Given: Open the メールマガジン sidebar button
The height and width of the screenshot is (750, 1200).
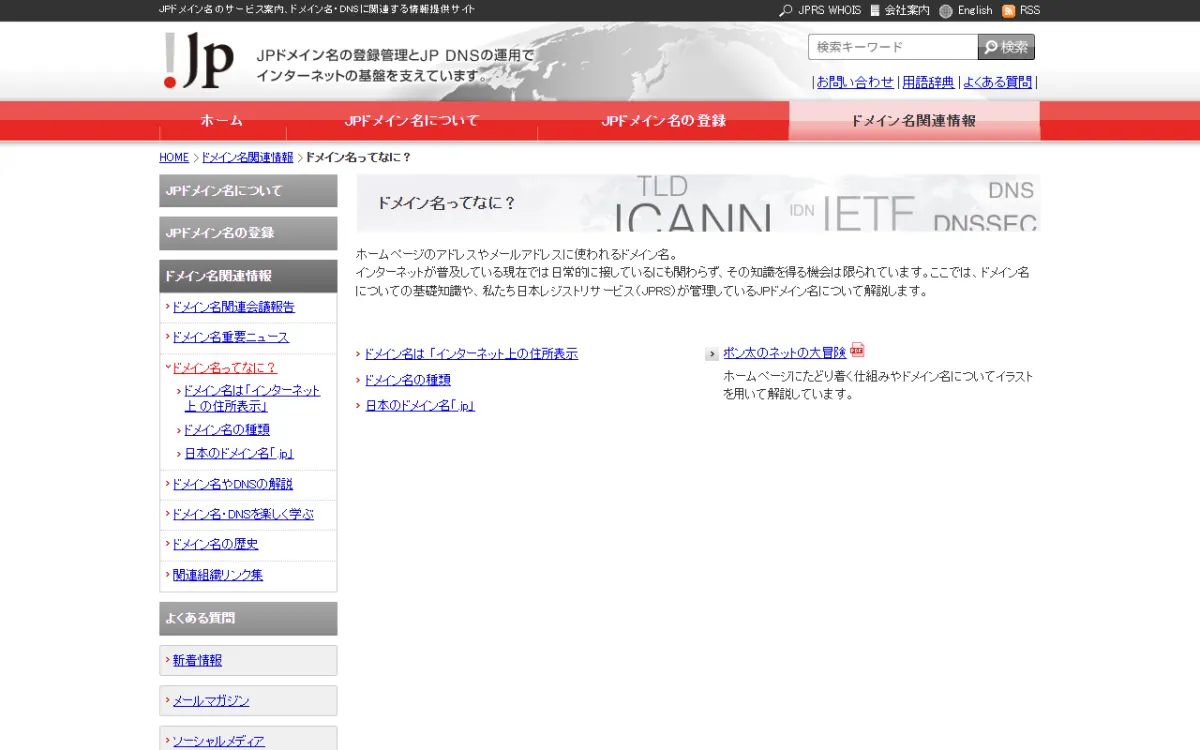Looking at the screenshot, I should coord(248,701).
